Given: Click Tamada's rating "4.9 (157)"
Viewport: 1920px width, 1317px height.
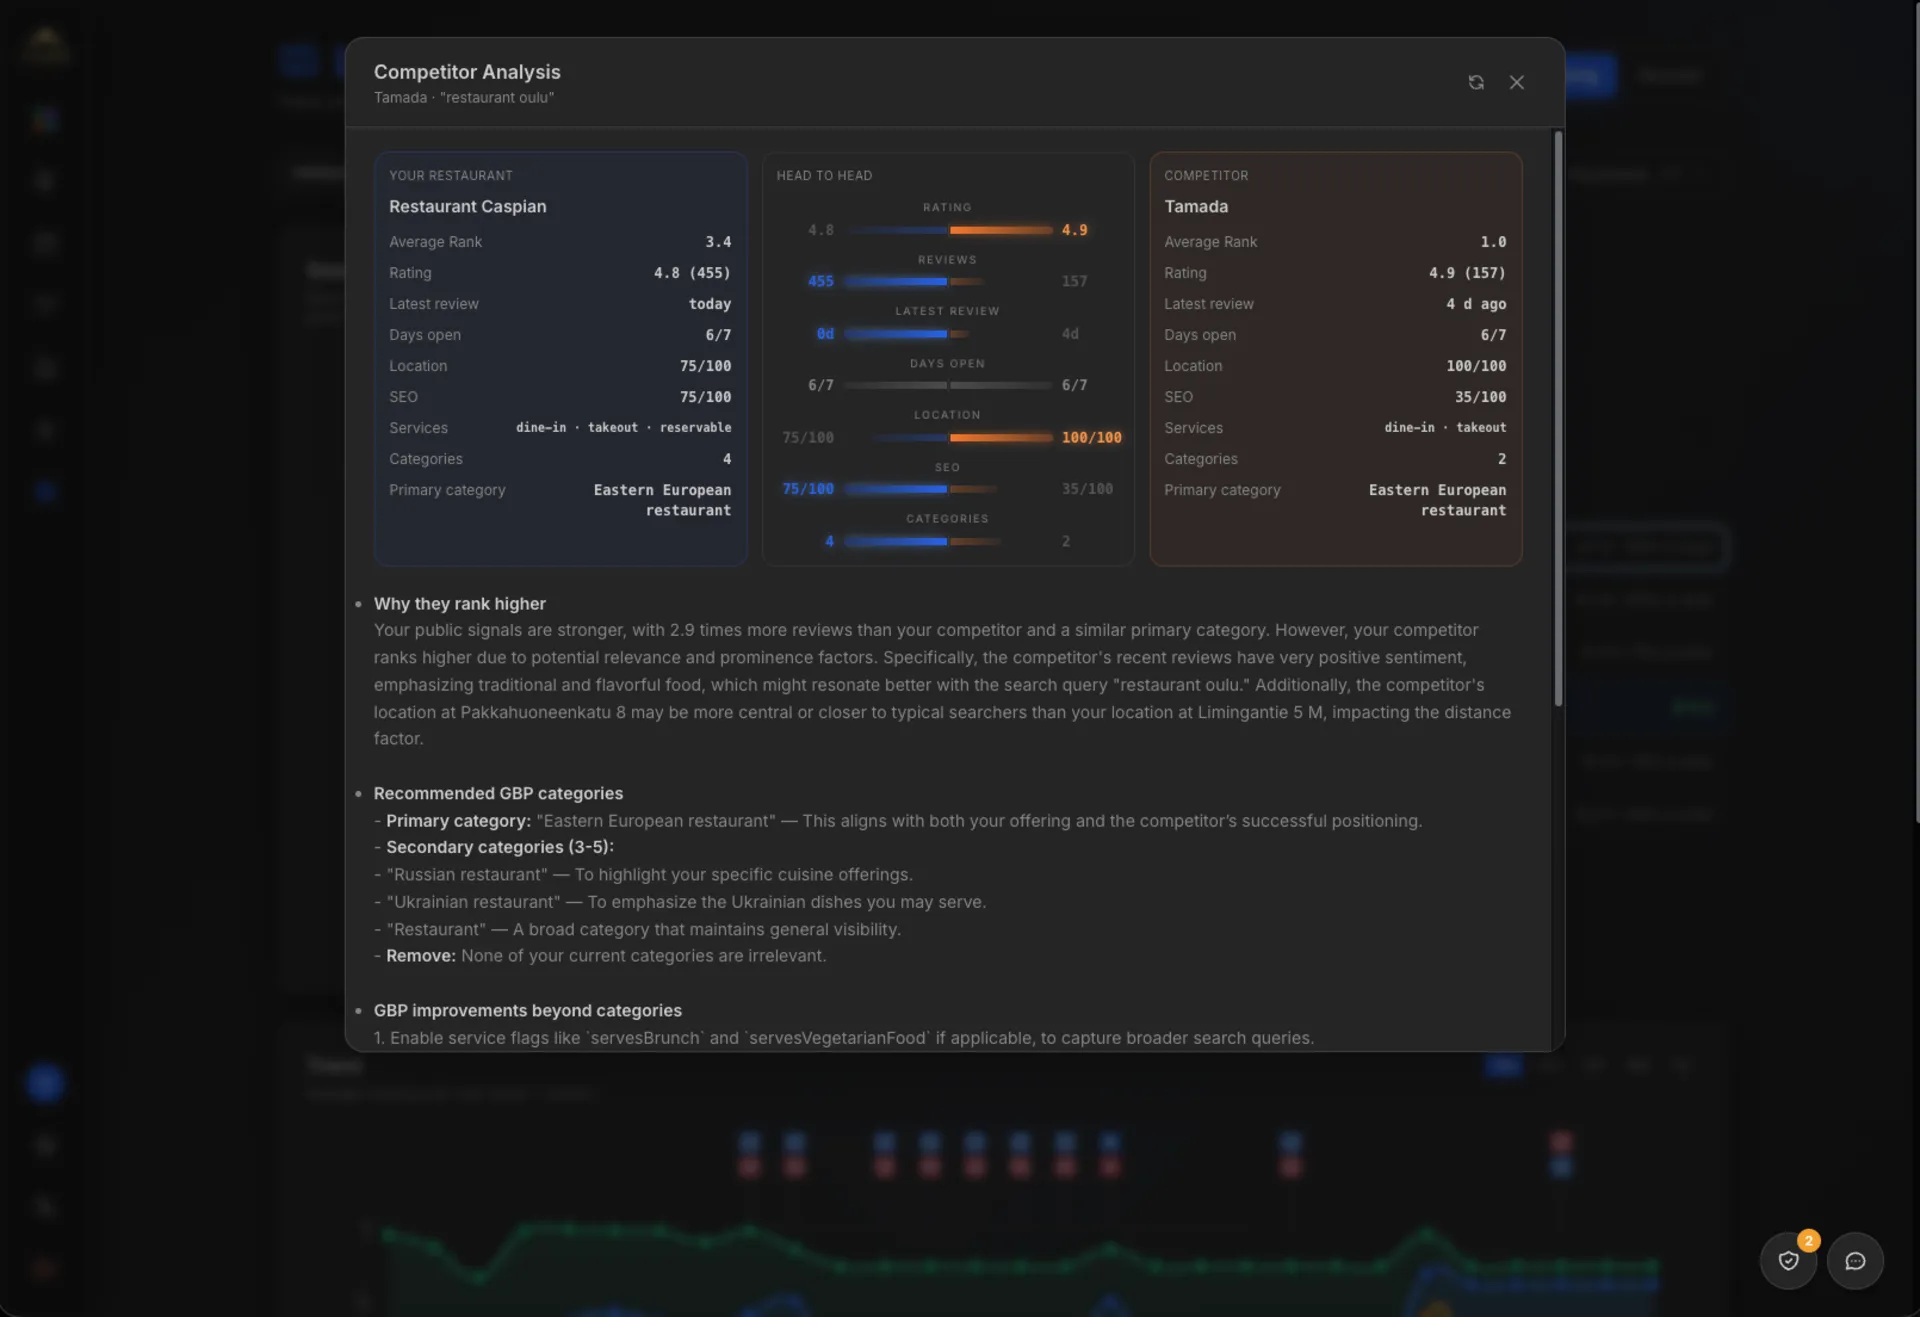Looking at the screenshot, I should 1467,273.
